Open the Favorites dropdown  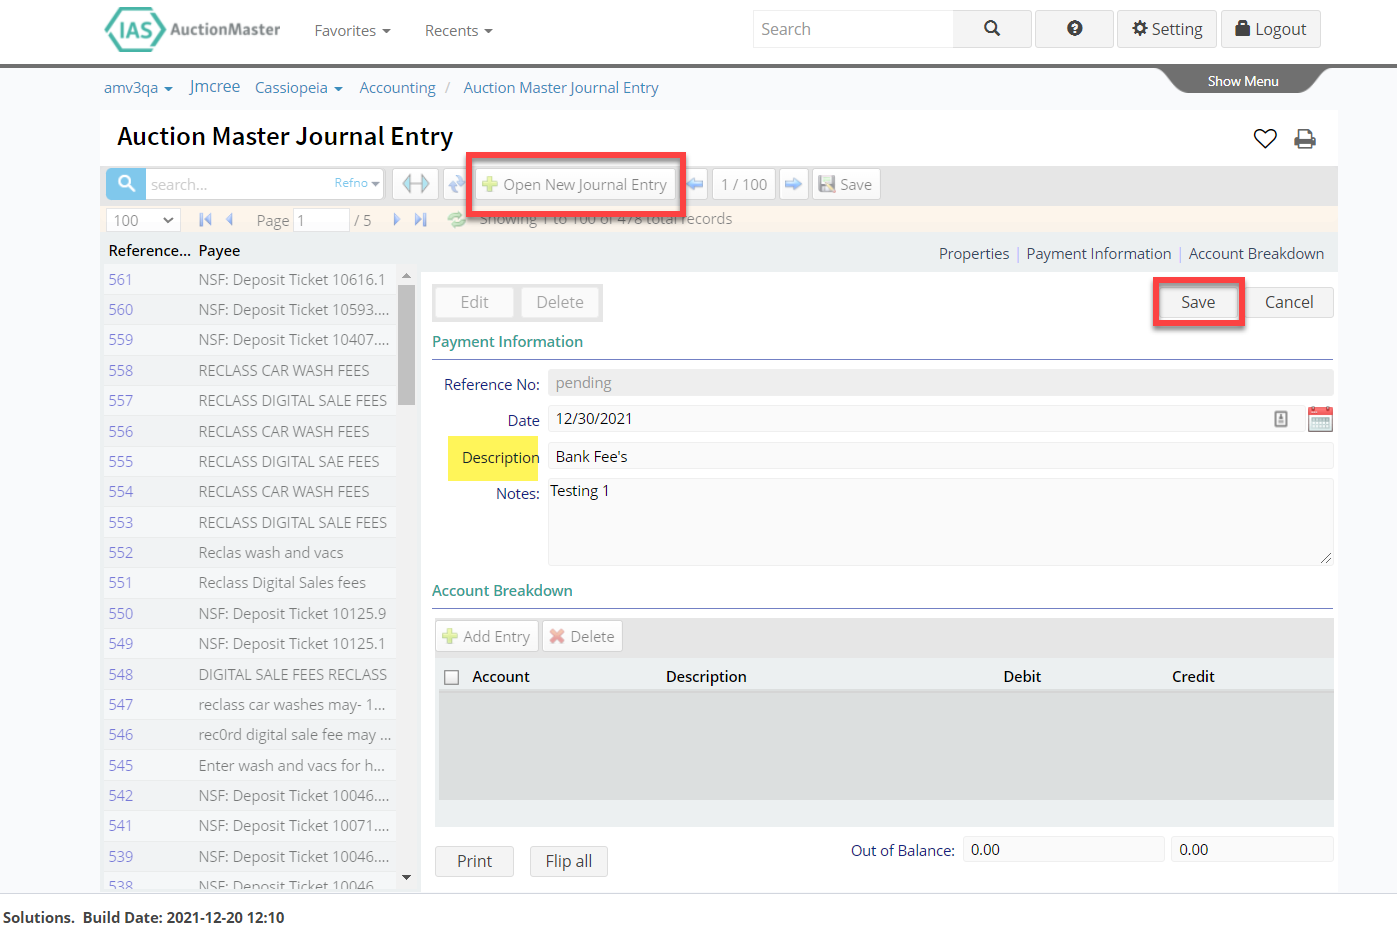(x=352, y=31)
